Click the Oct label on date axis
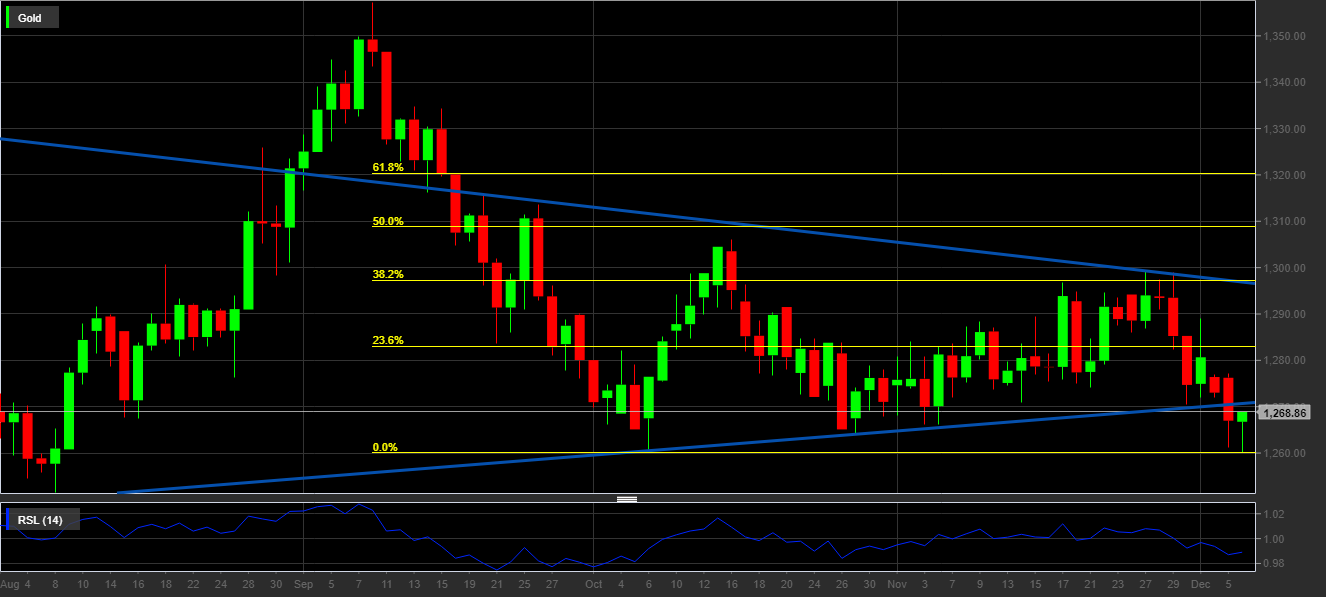The width and height of the screenshot is (1326, 597). [593, 583]
